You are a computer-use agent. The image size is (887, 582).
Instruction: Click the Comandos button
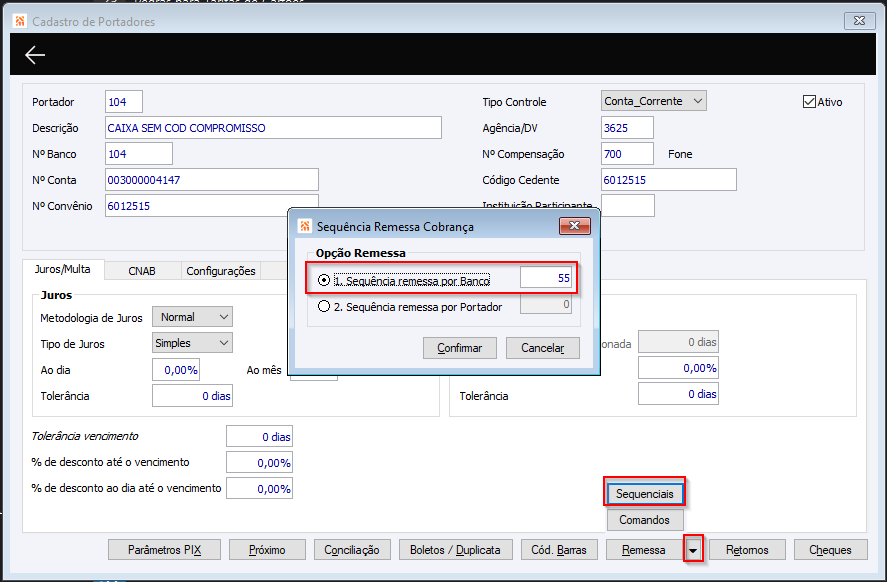pyautogui.click(x=645, y=520)
